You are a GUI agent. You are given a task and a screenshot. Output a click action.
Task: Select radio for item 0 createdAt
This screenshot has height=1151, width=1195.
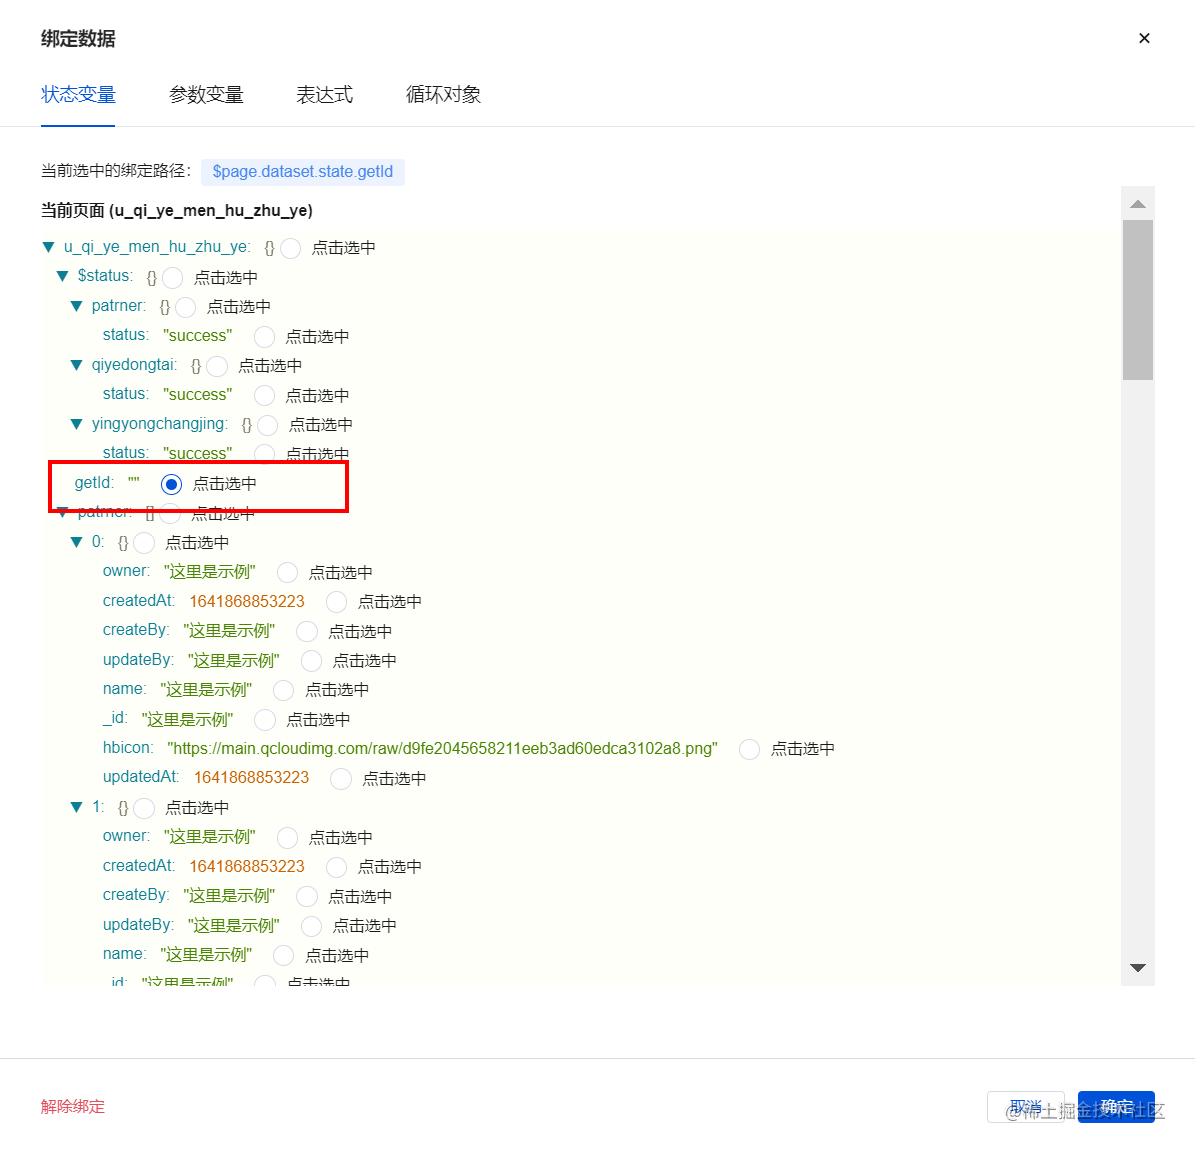point(336,602)
